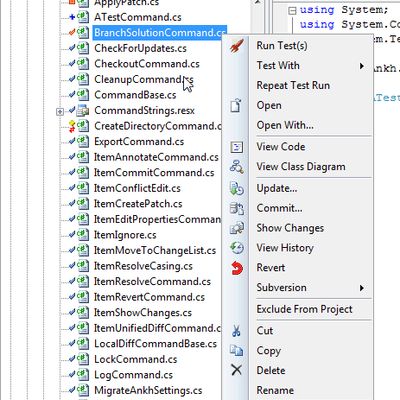
Task: Select ItemUnifiedDiffCommand.cs in tree
Action: pos(158,328)
